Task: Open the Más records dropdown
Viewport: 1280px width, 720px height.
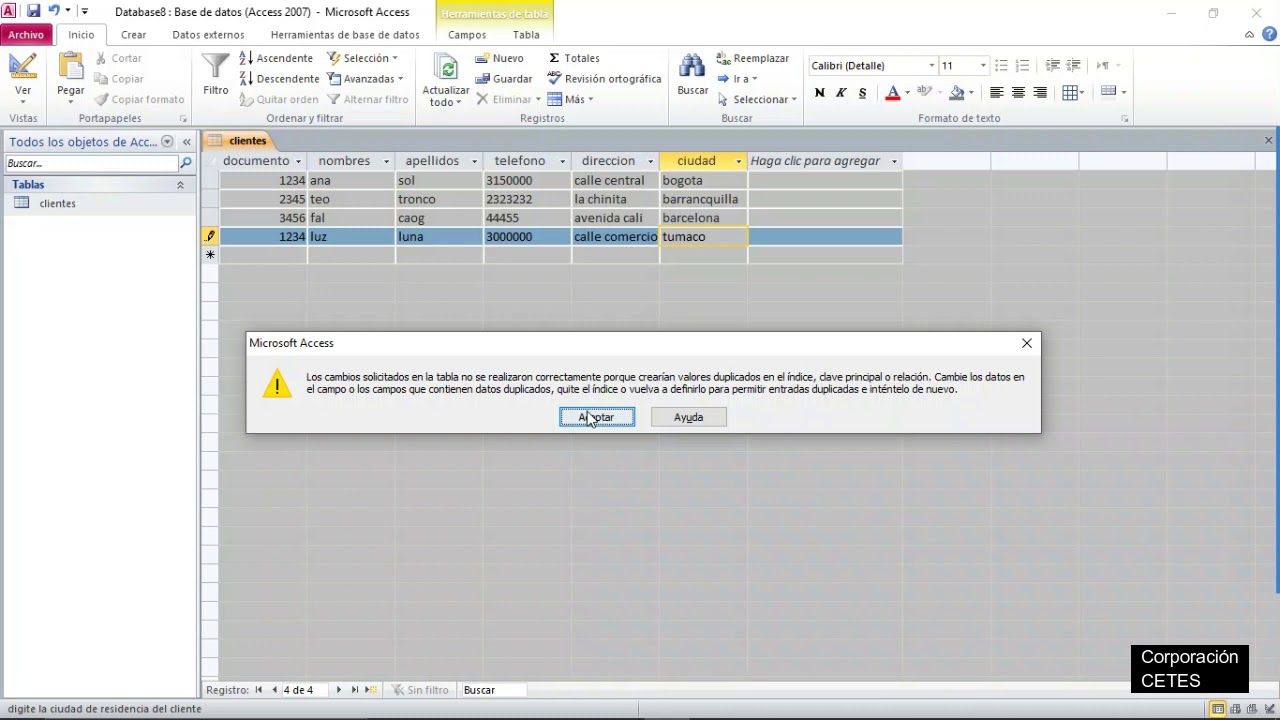Action: pyautogui.click(x=570, y=99)
